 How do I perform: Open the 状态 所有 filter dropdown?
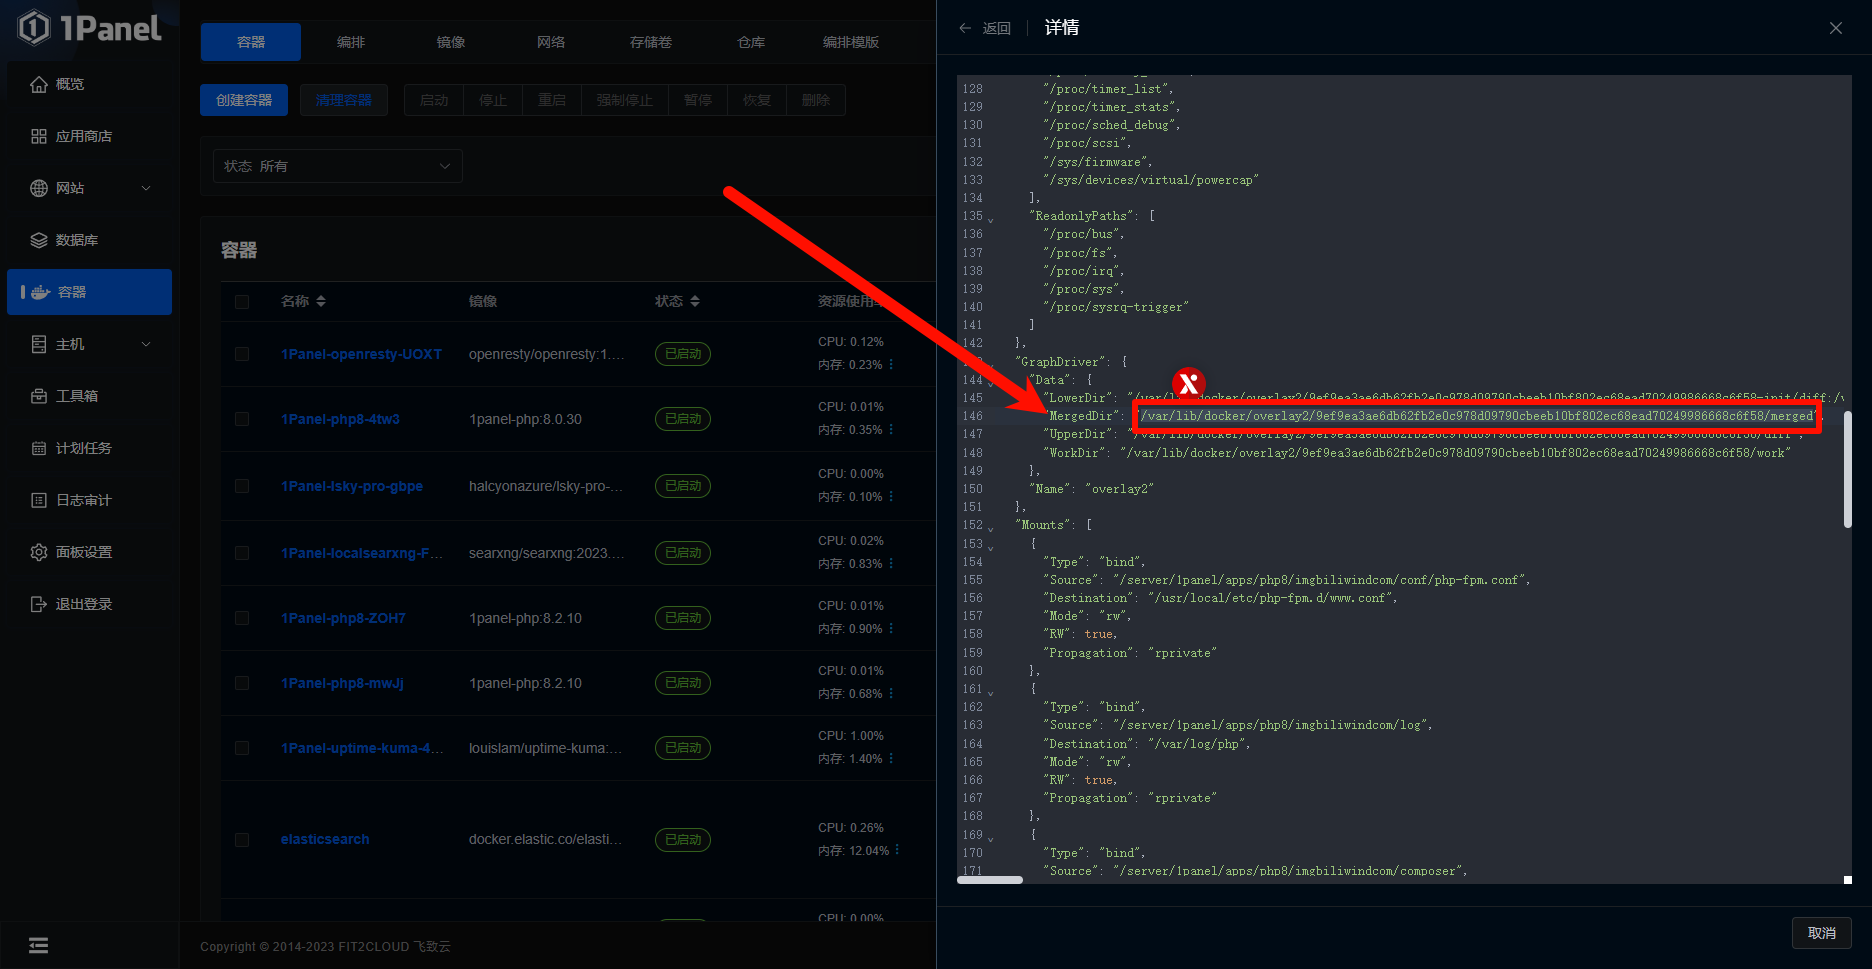click(338, 166)
